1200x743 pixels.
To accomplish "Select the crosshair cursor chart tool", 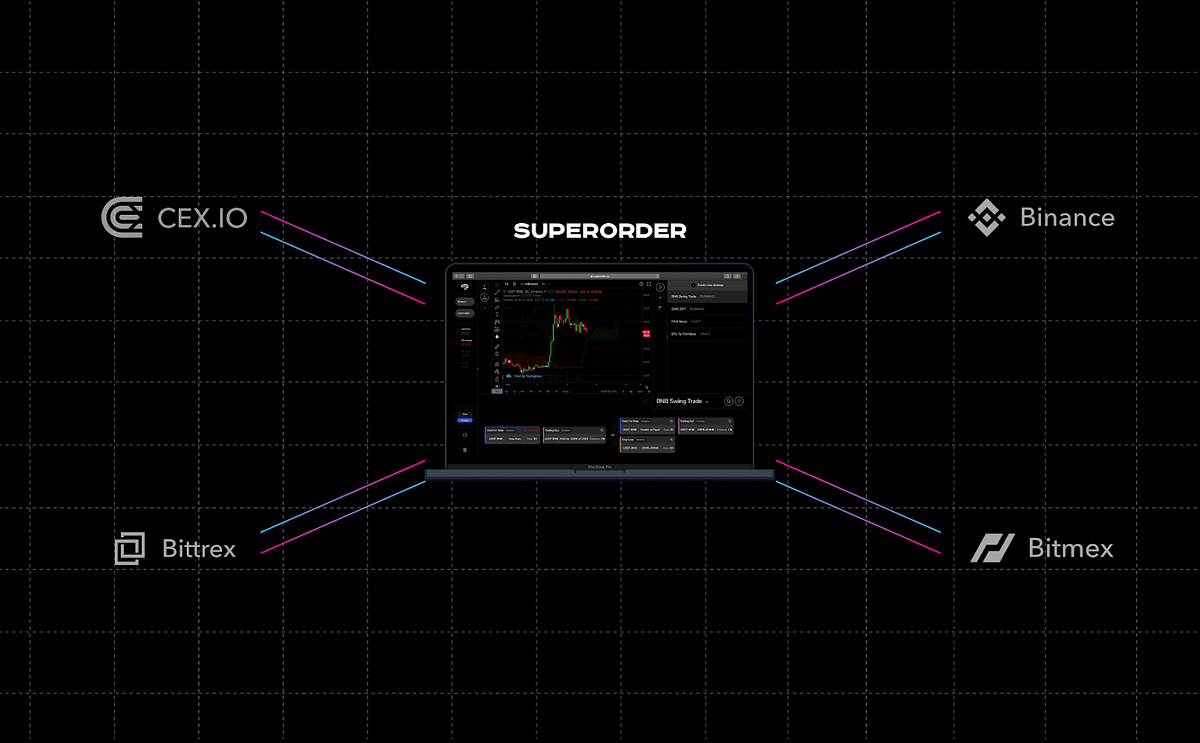I will pyautogui.click(x=497, y=284).
